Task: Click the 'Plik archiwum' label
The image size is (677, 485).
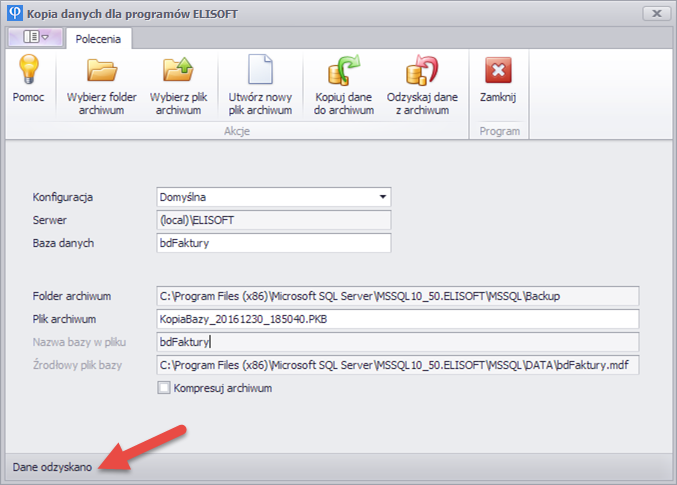Action: click(x=64, y=319)
